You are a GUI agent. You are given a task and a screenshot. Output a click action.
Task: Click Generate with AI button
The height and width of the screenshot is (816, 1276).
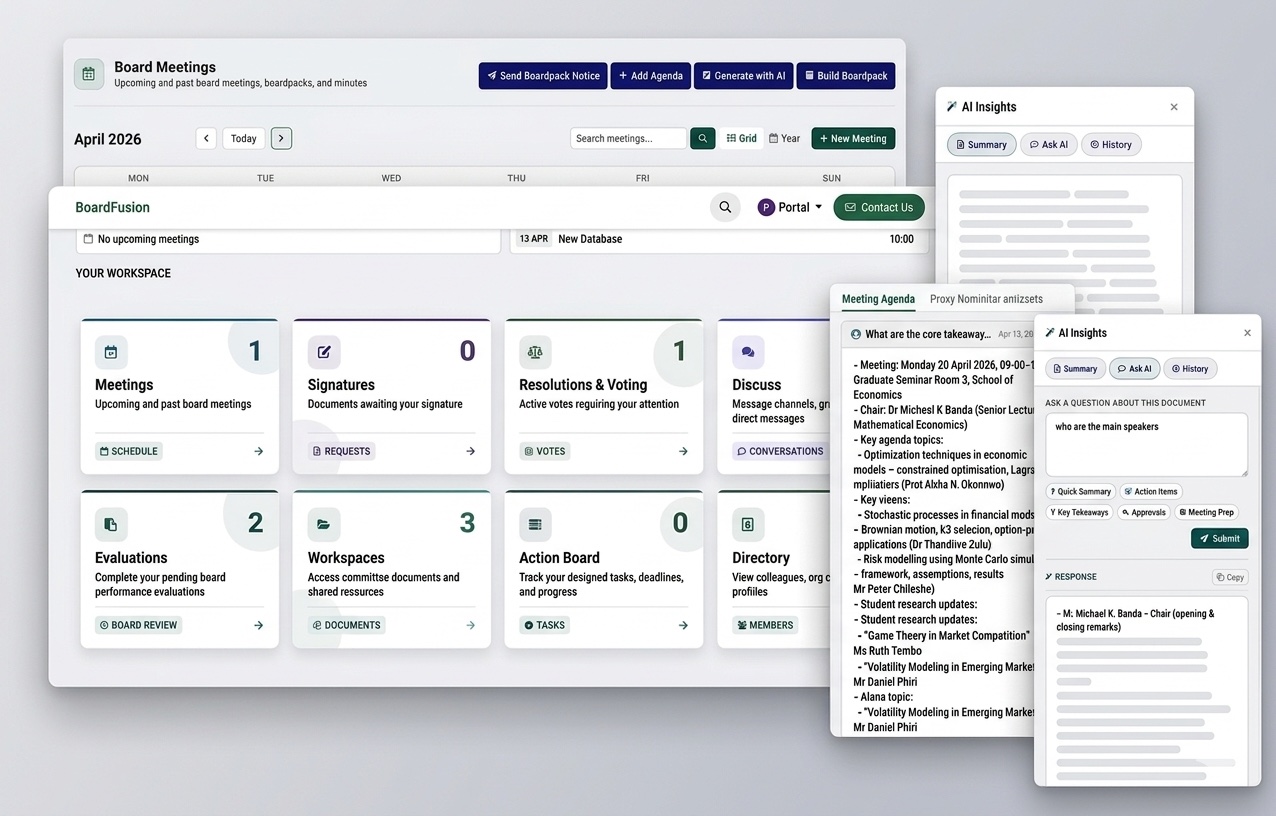coord(743,76)
